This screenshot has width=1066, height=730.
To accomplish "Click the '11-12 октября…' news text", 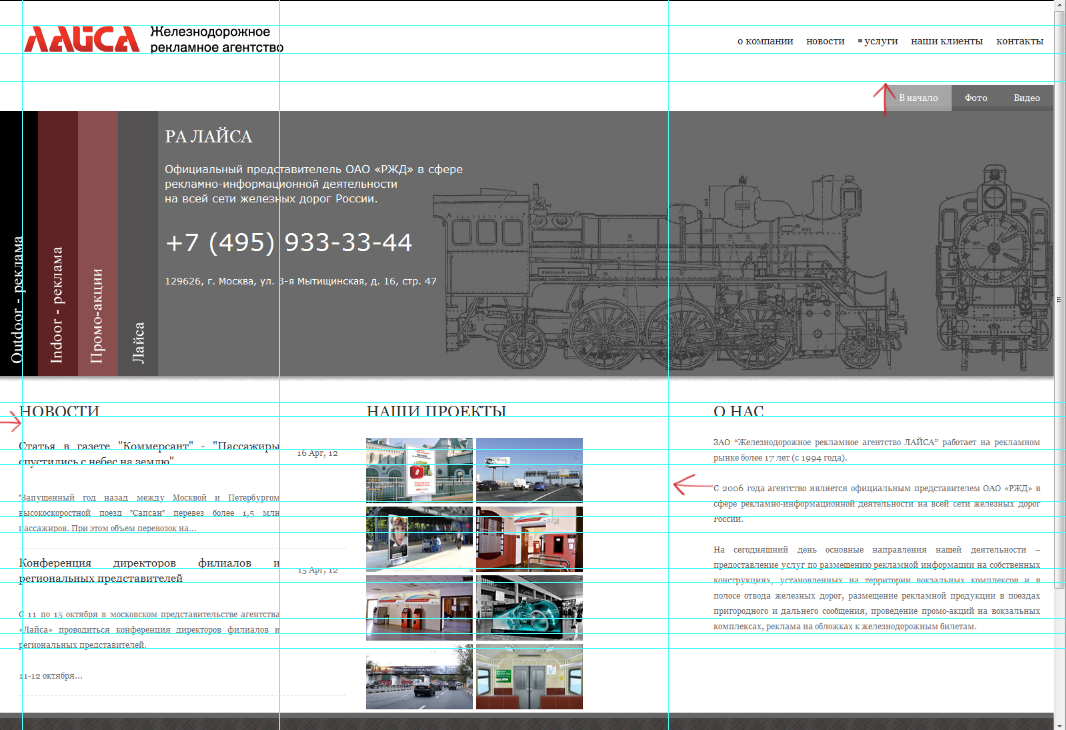I will pyautogui.click(x=50, y=676).
